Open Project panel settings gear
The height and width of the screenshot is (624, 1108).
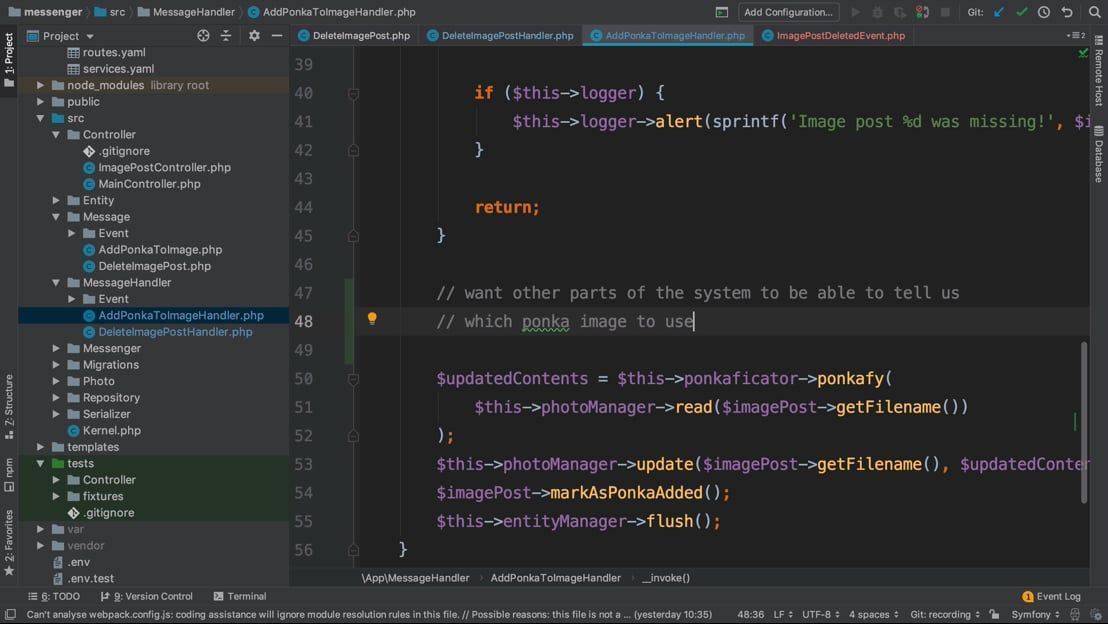254,35
